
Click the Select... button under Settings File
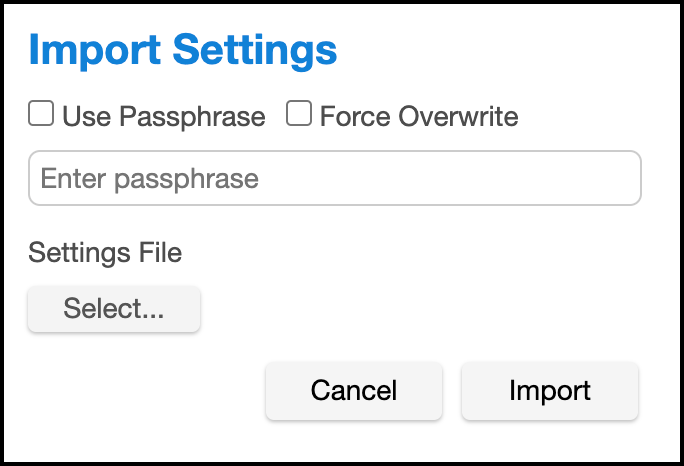tap(114, 309)
